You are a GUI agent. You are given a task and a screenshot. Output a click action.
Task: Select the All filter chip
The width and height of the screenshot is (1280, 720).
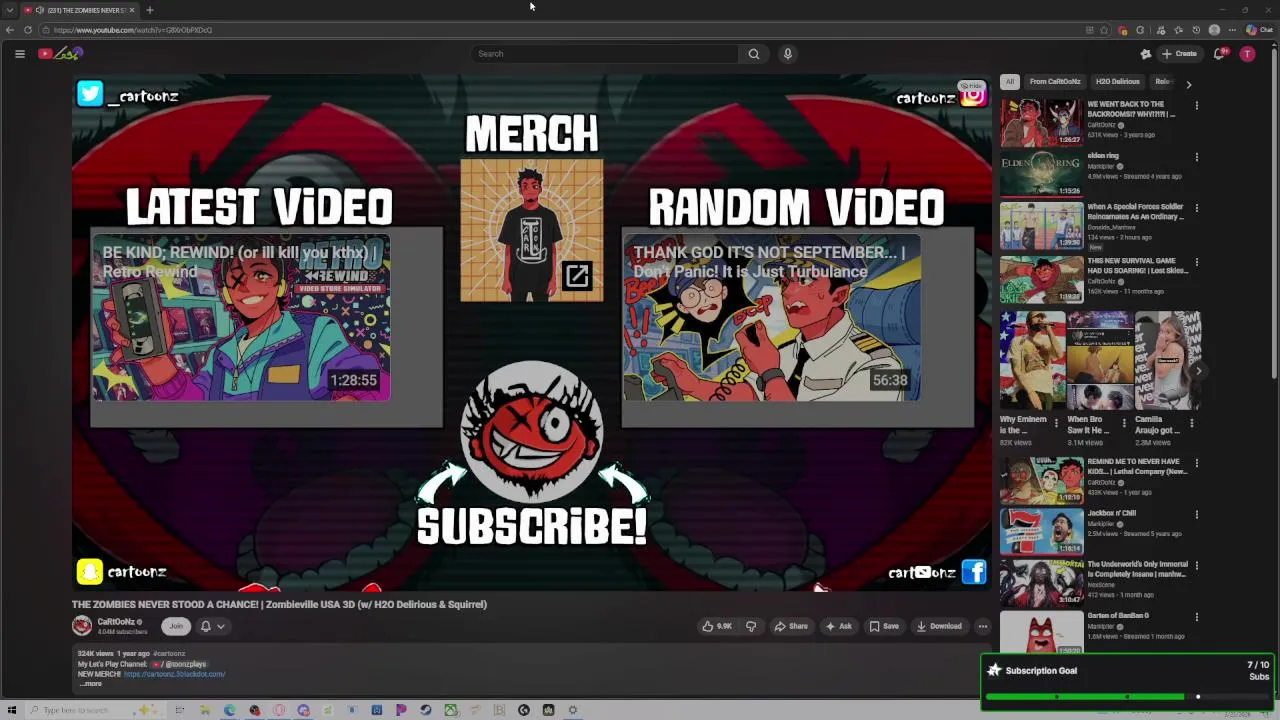pyautogui.click(x=1010, y=82)
